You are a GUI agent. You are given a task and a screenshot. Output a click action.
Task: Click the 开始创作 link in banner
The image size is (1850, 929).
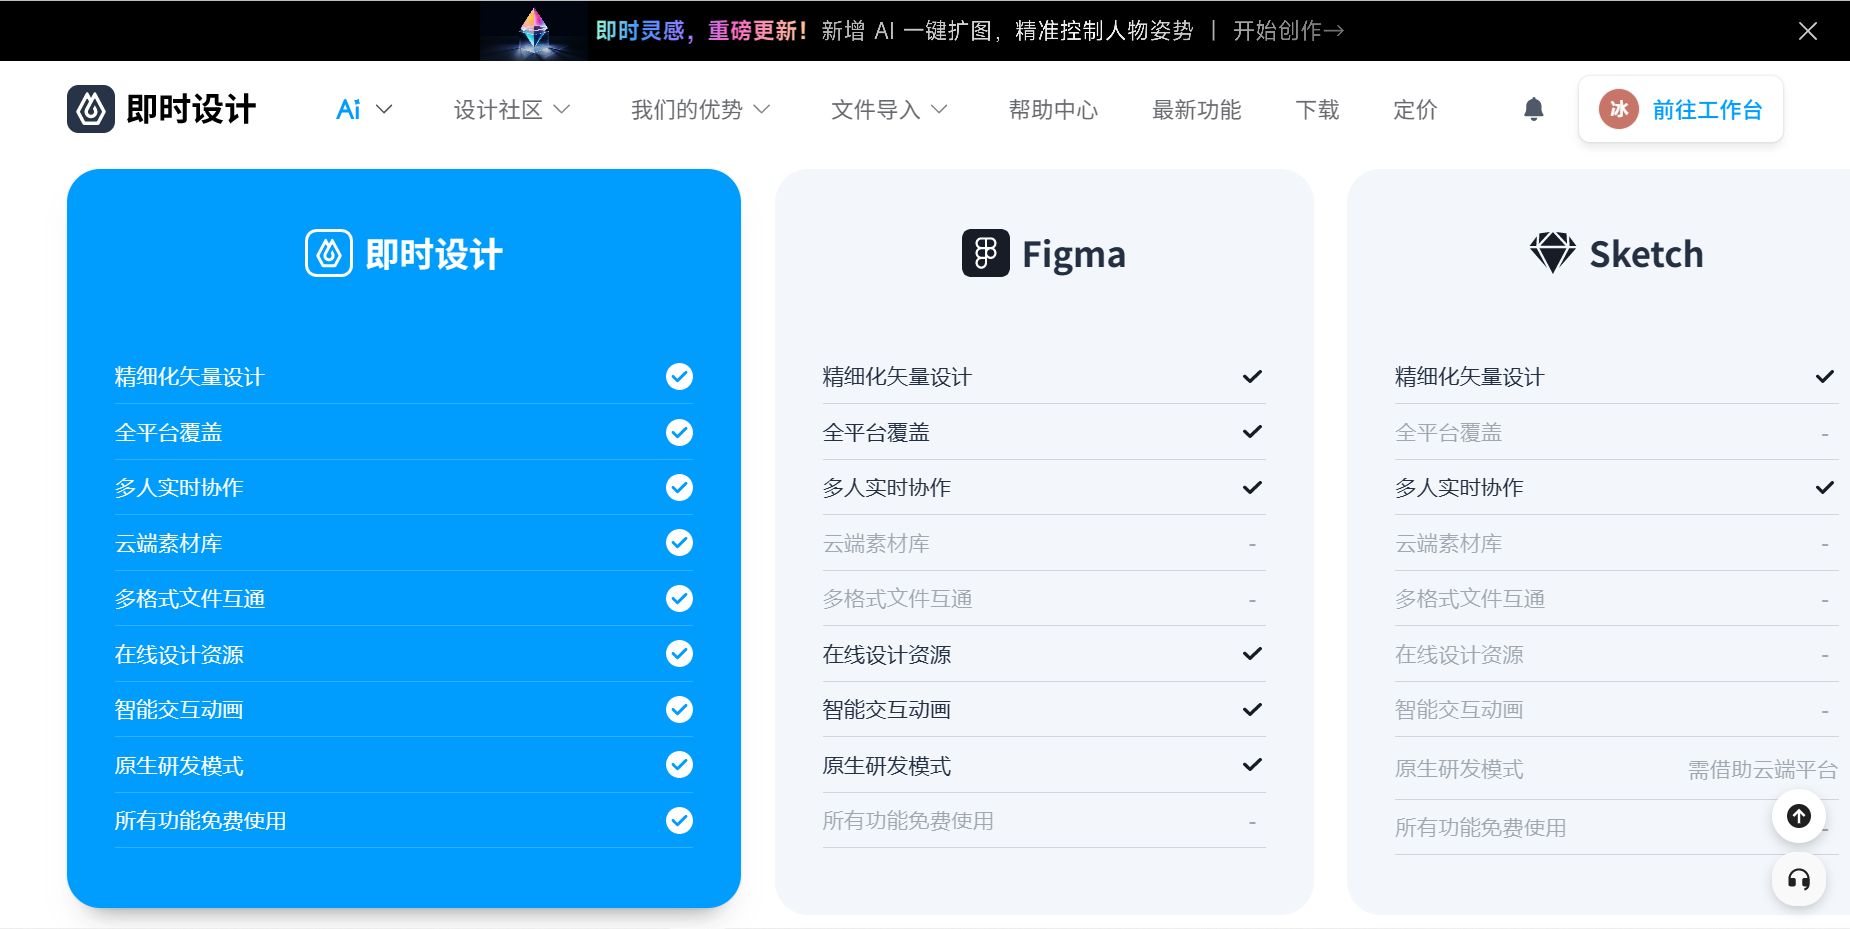(x=1288, y=31)
